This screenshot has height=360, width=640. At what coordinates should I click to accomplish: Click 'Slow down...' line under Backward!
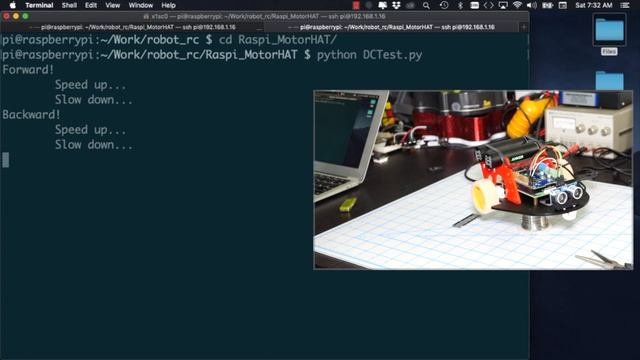[94, 144]
